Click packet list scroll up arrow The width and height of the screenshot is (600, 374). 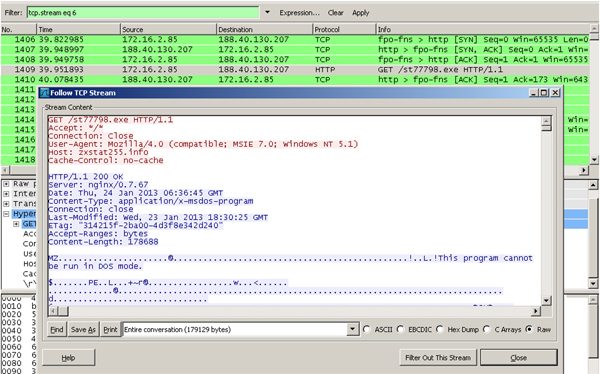pos(594,29)
